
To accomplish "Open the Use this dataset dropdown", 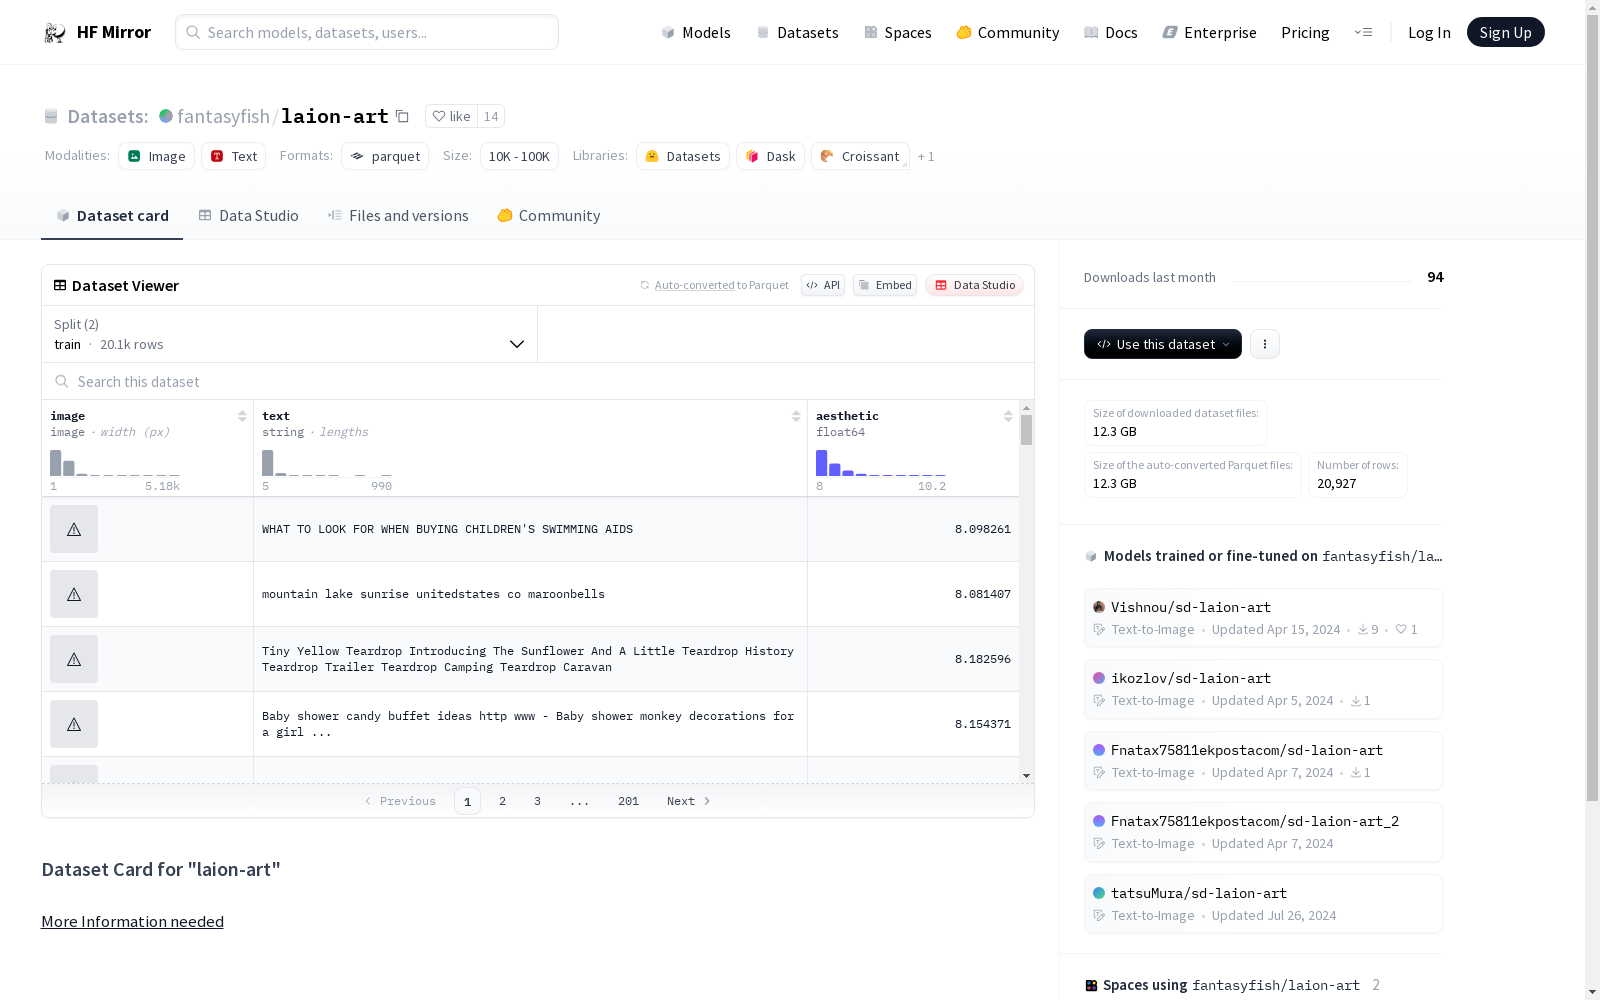I will coord(1163,344).
